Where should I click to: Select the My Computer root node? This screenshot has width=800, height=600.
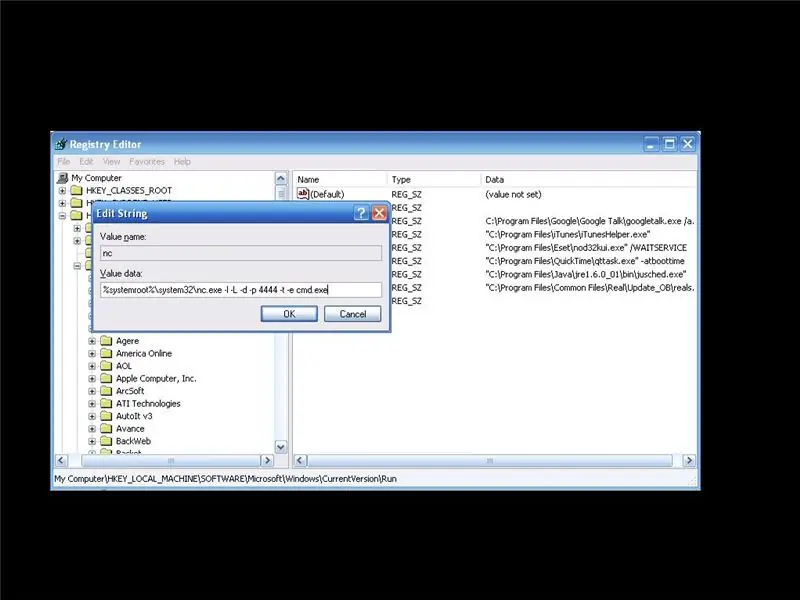coord(96,178)
